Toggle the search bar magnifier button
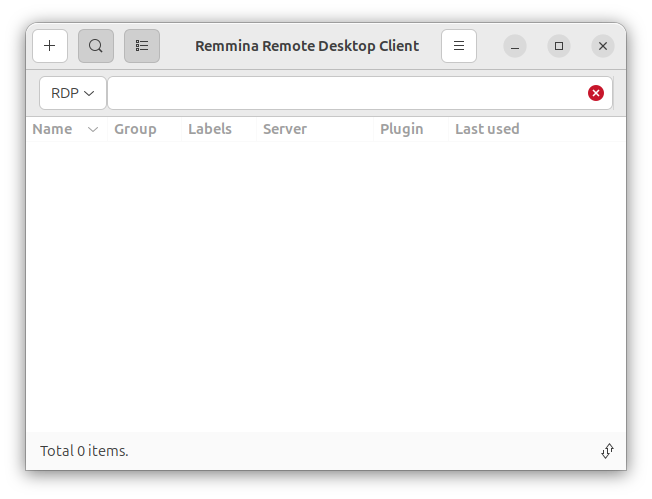The width and height of the screenshot is (652, 499). click(x=96, y=46)
